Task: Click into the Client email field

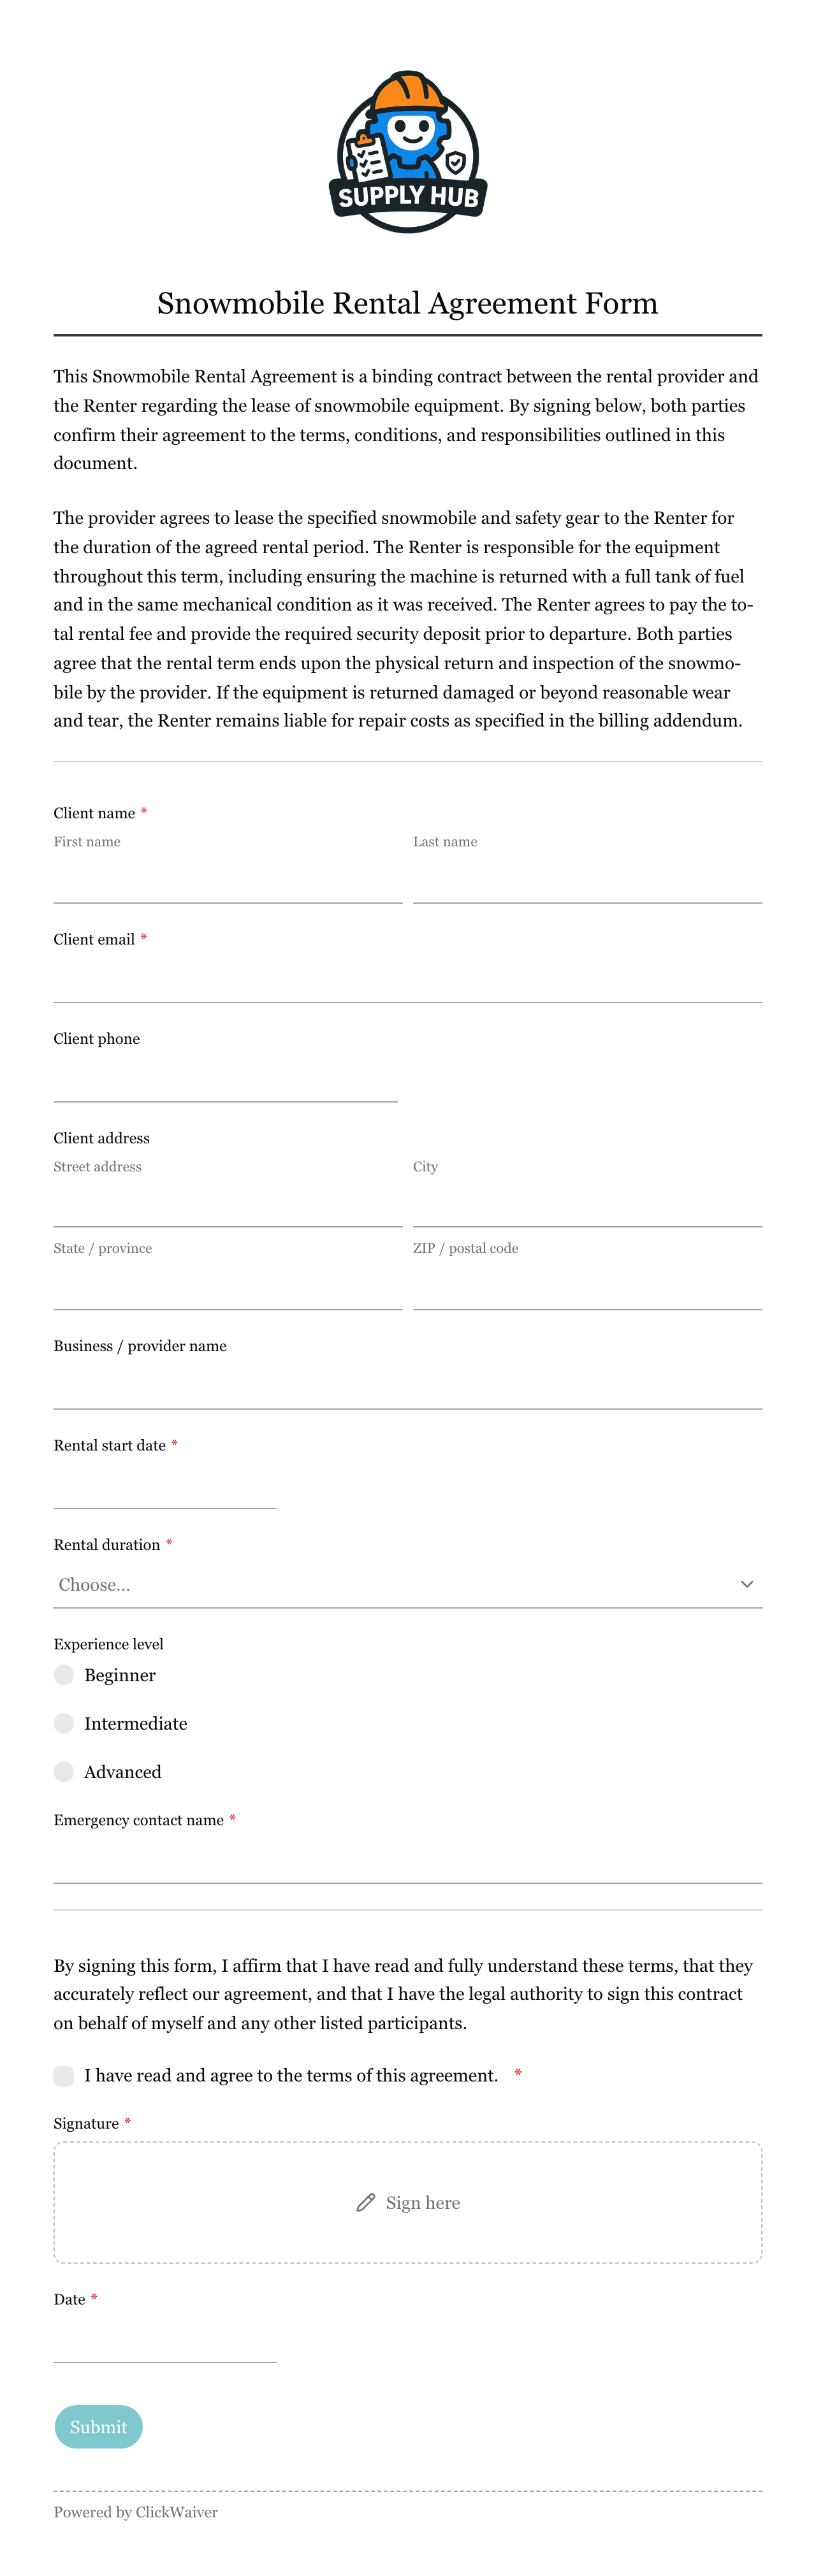Action: click(408, 979)
